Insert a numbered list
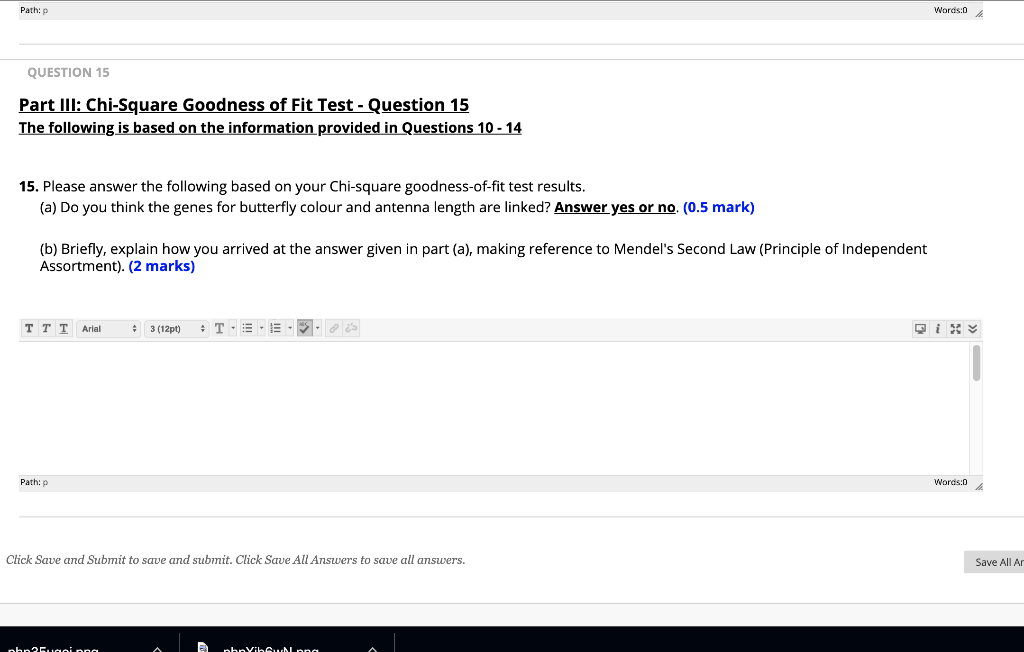Image resolution: width=1024 pixels, height=652 pixels. pyautogui.click(x=276, y=328)
